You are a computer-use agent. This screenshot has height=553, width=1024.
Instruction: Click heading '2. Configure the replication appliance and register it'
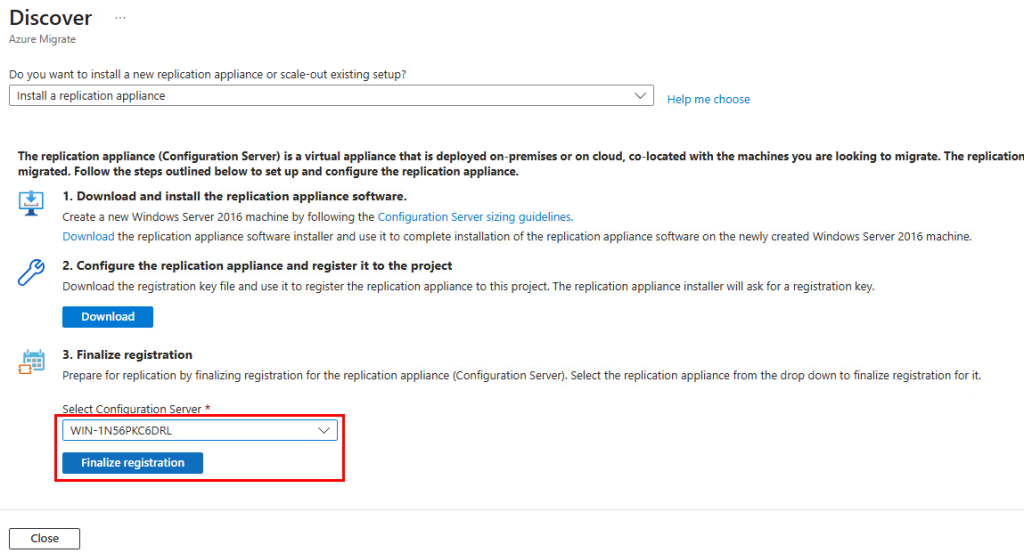(257, 266)
